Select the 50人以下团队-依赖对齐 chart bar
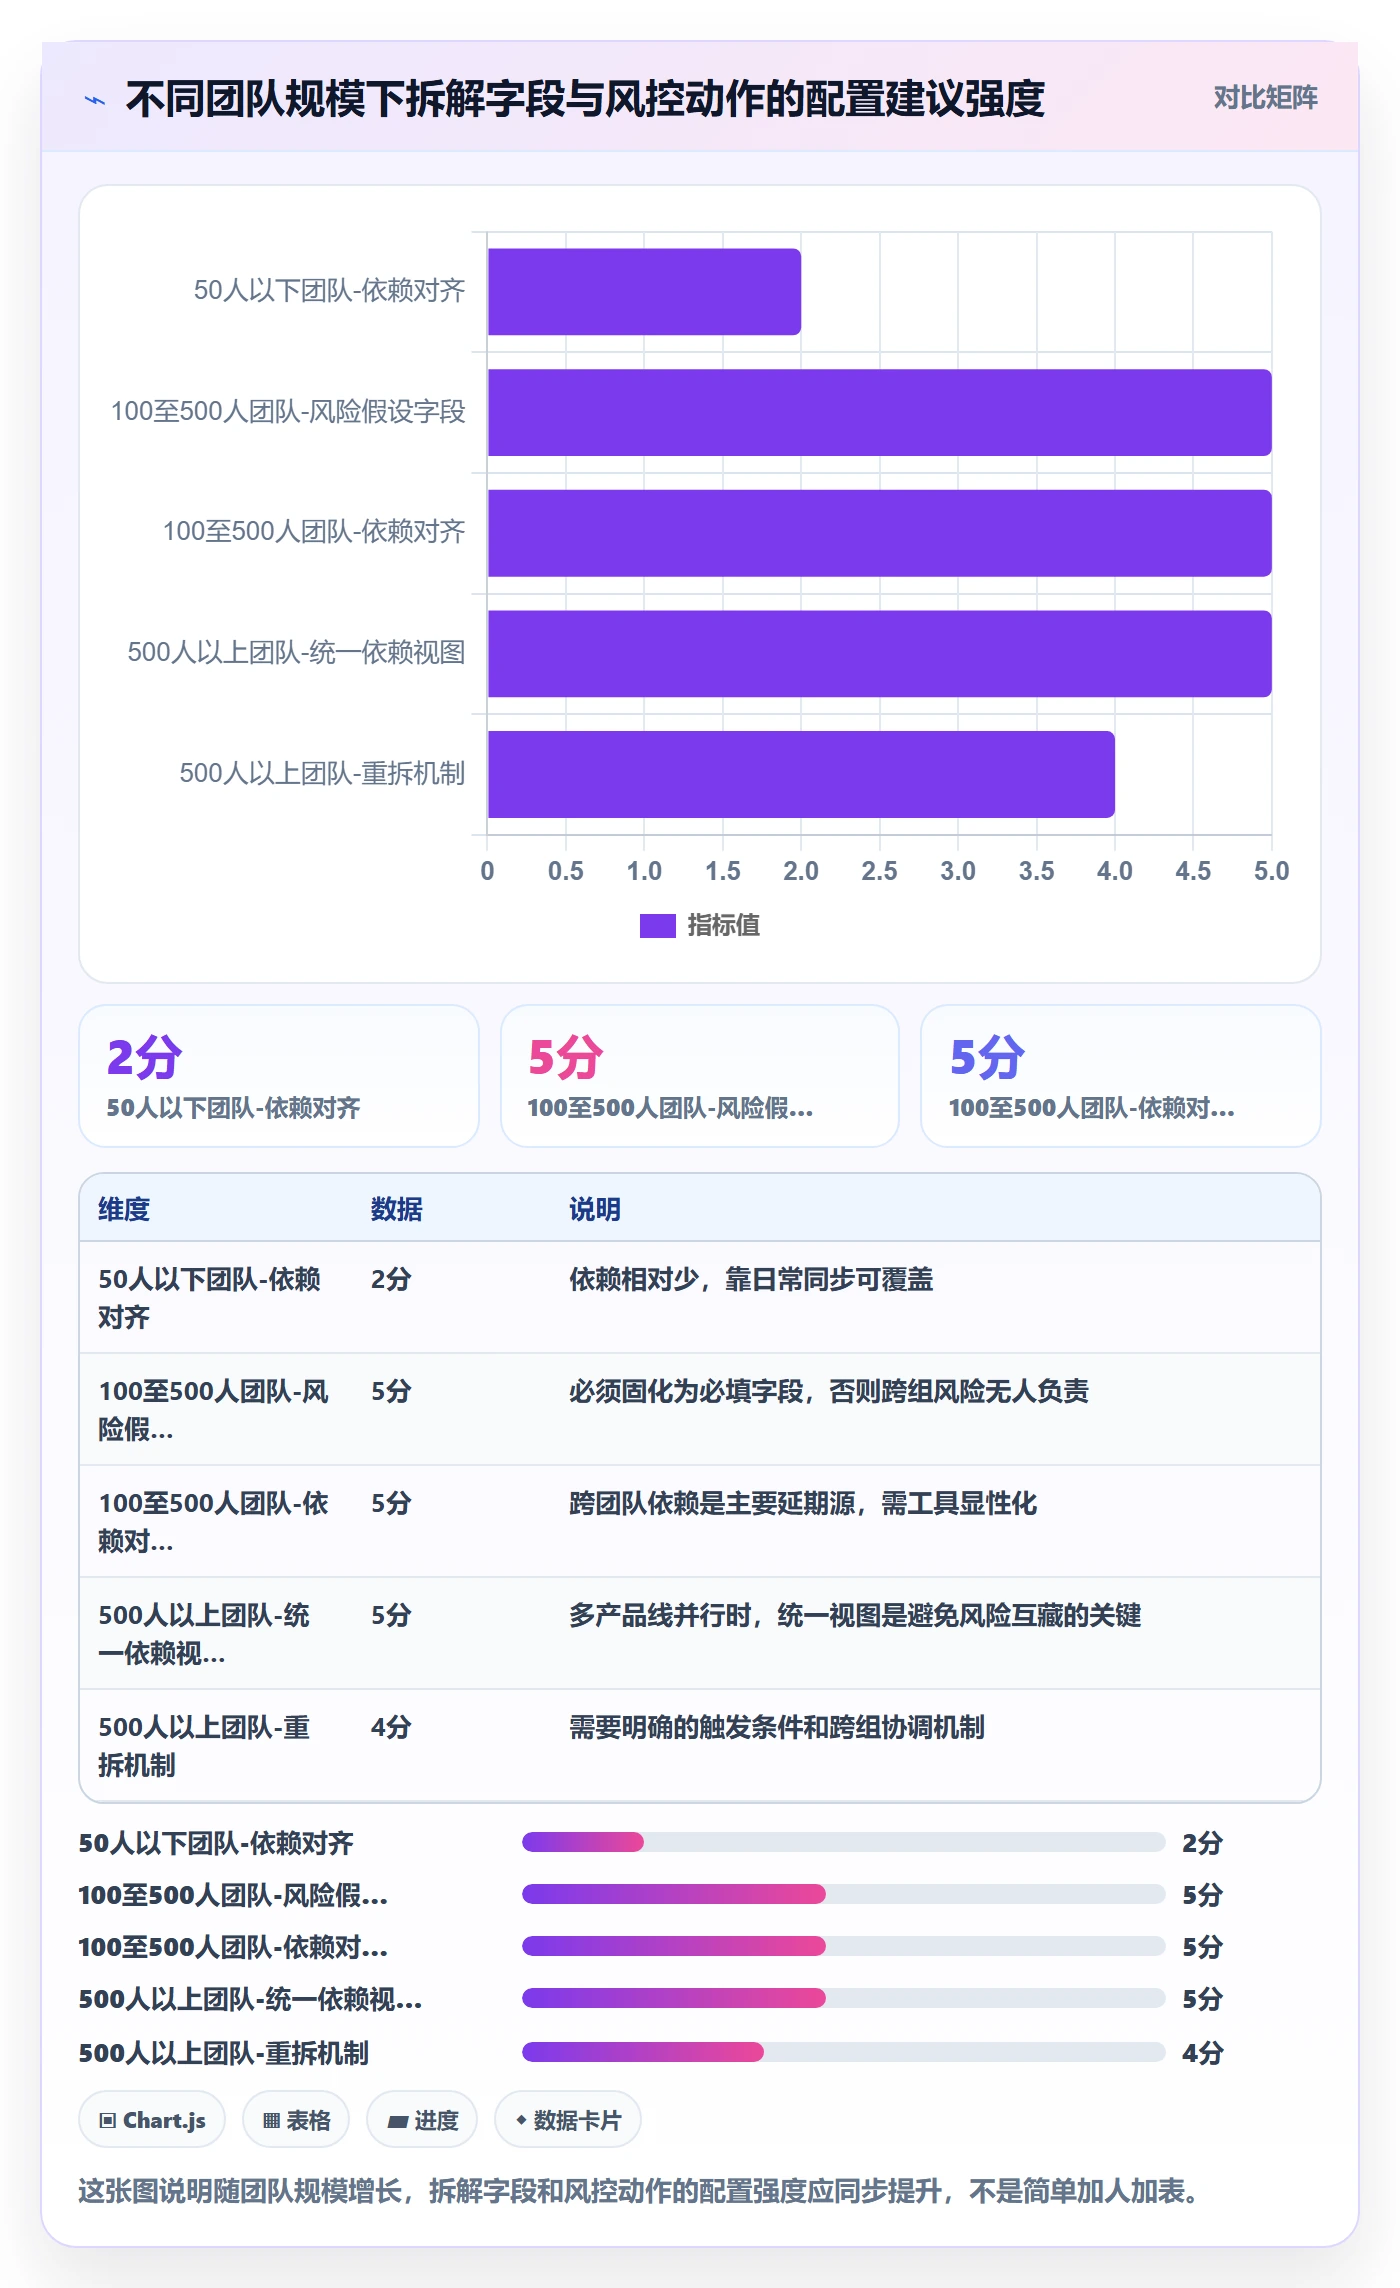This screenshot has width=1400, height=2288. point(644,292)
